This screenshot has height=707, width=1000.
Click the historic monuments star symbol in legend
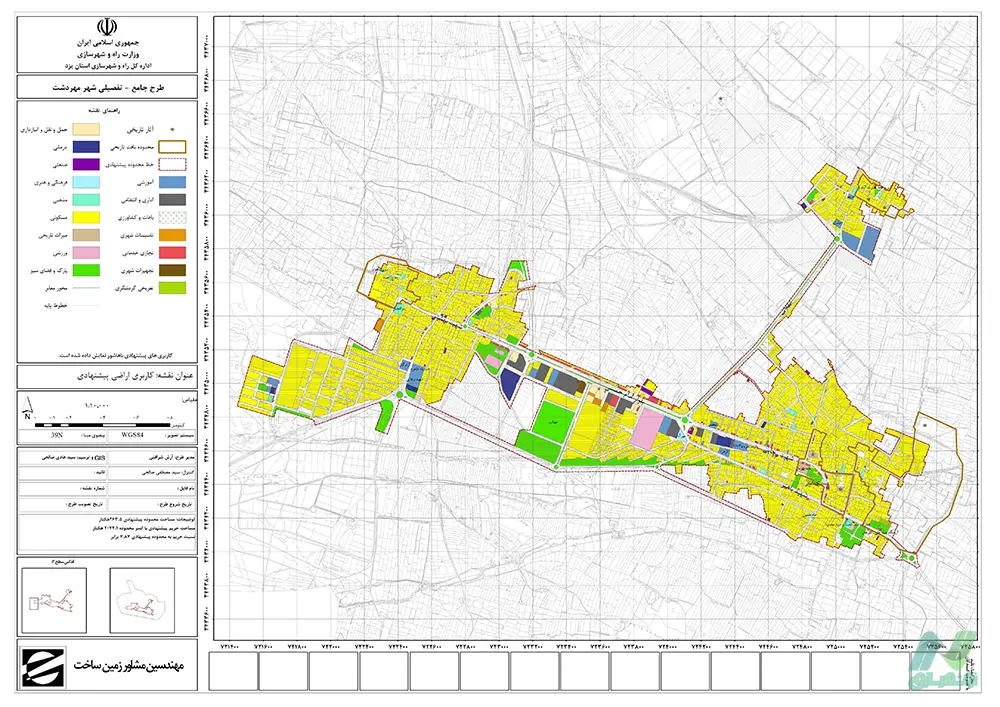[x=173, y=129]
